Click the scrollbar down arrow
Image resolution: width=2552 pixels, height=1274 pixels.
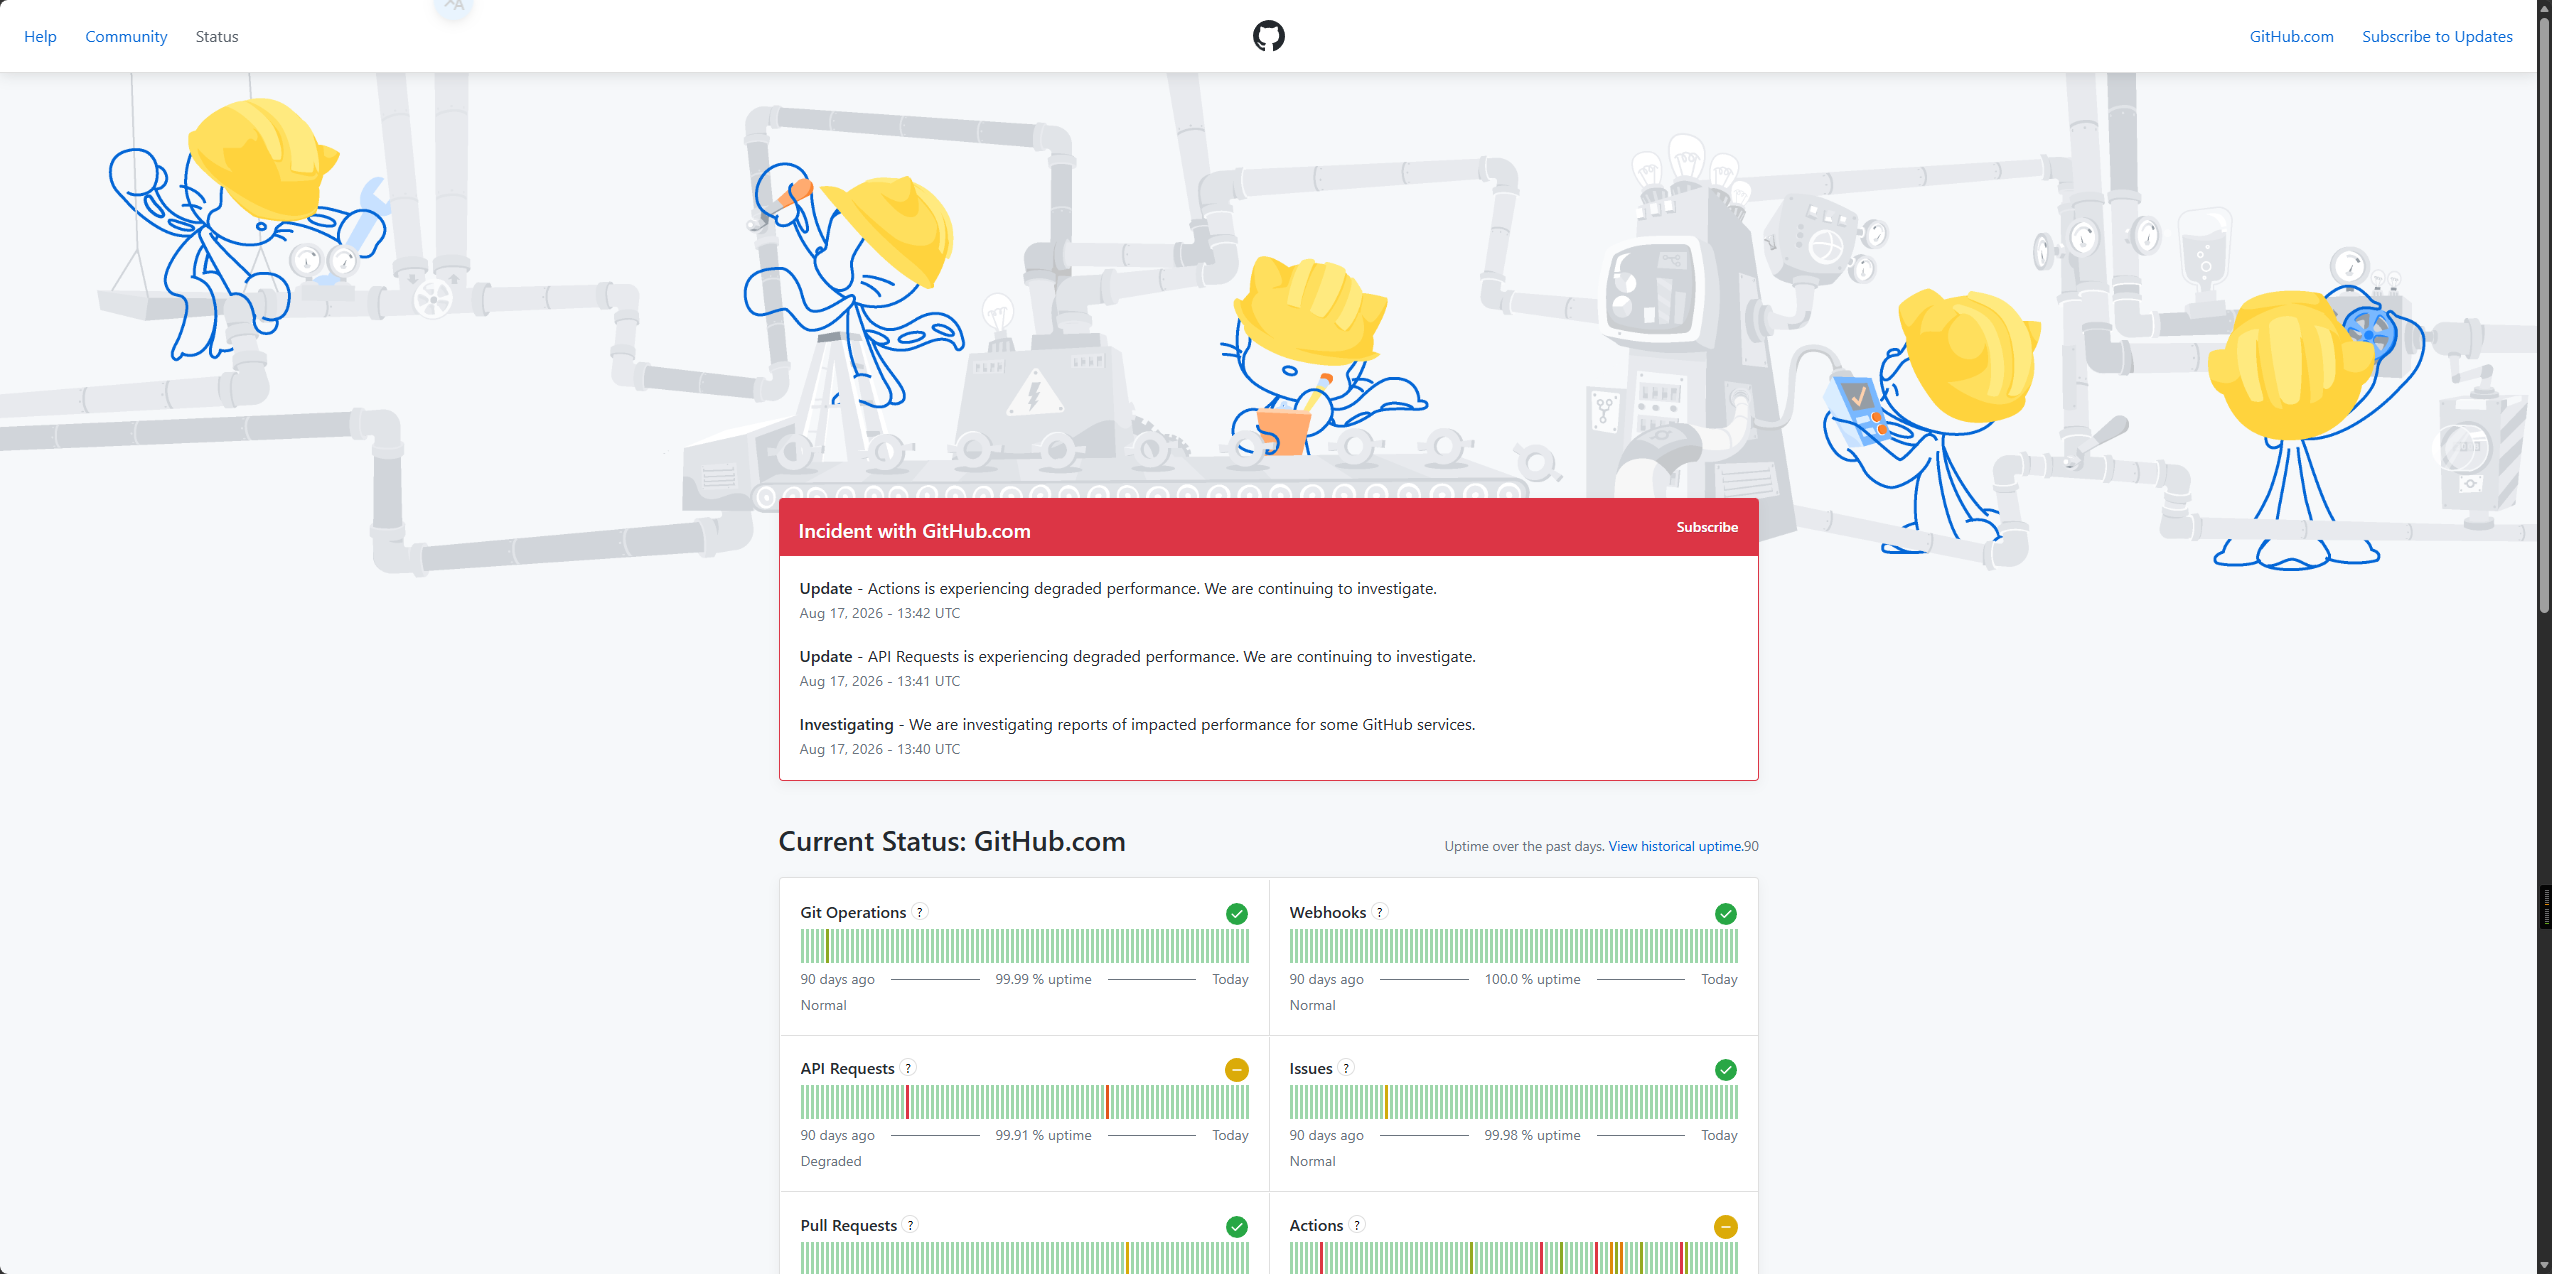pyautogui.click(x=2544, y=1265)
